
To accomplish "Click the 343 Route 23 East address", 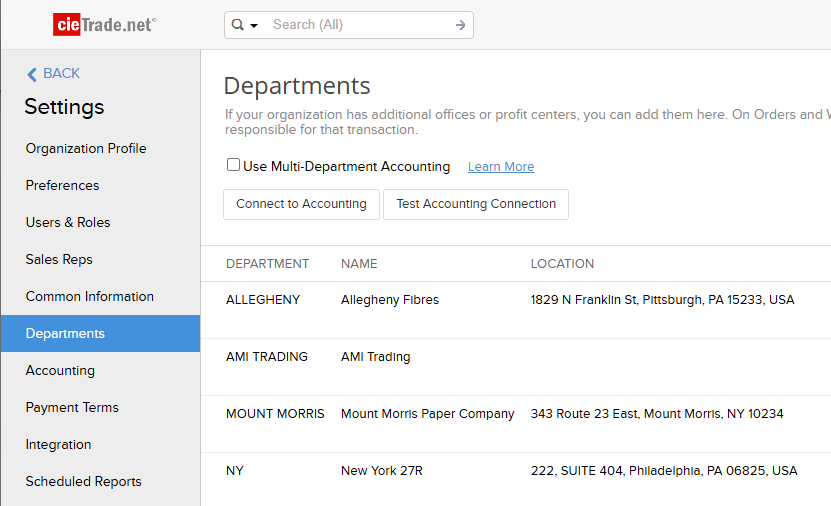I will [657, 414].
